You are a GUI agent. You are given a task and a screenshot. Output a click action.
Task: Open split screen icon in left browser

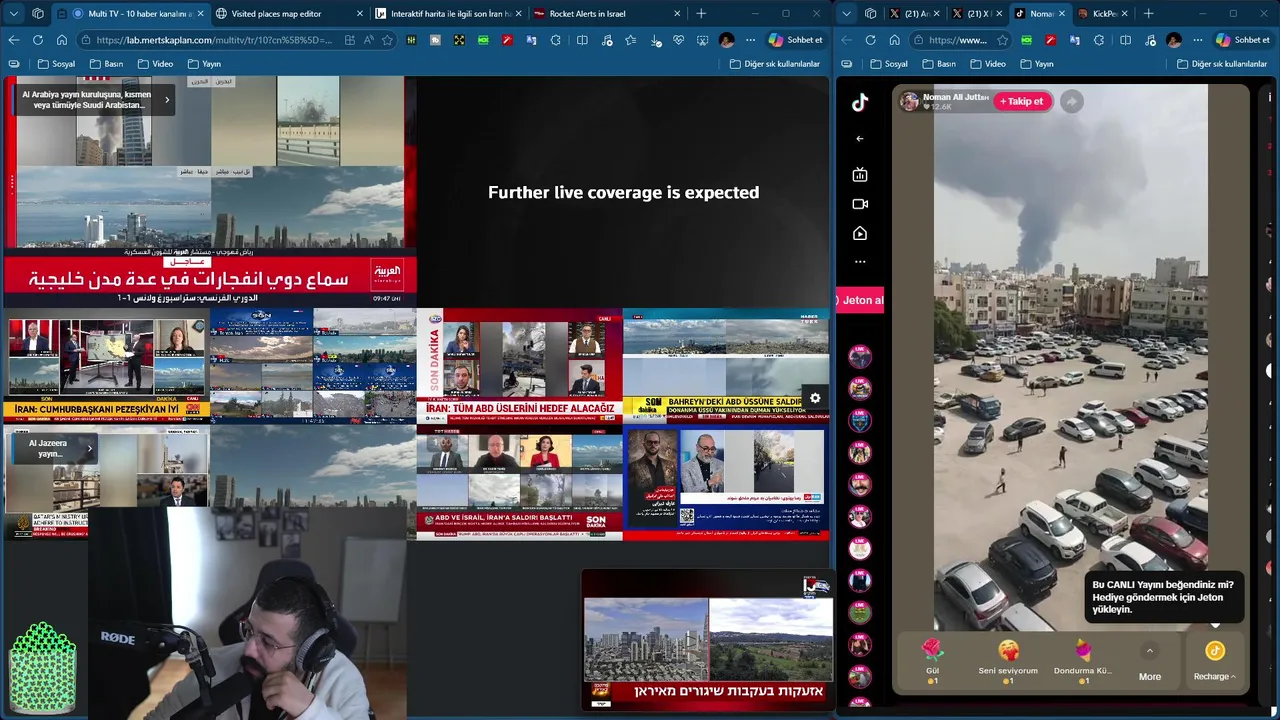[x=582, y=40]
